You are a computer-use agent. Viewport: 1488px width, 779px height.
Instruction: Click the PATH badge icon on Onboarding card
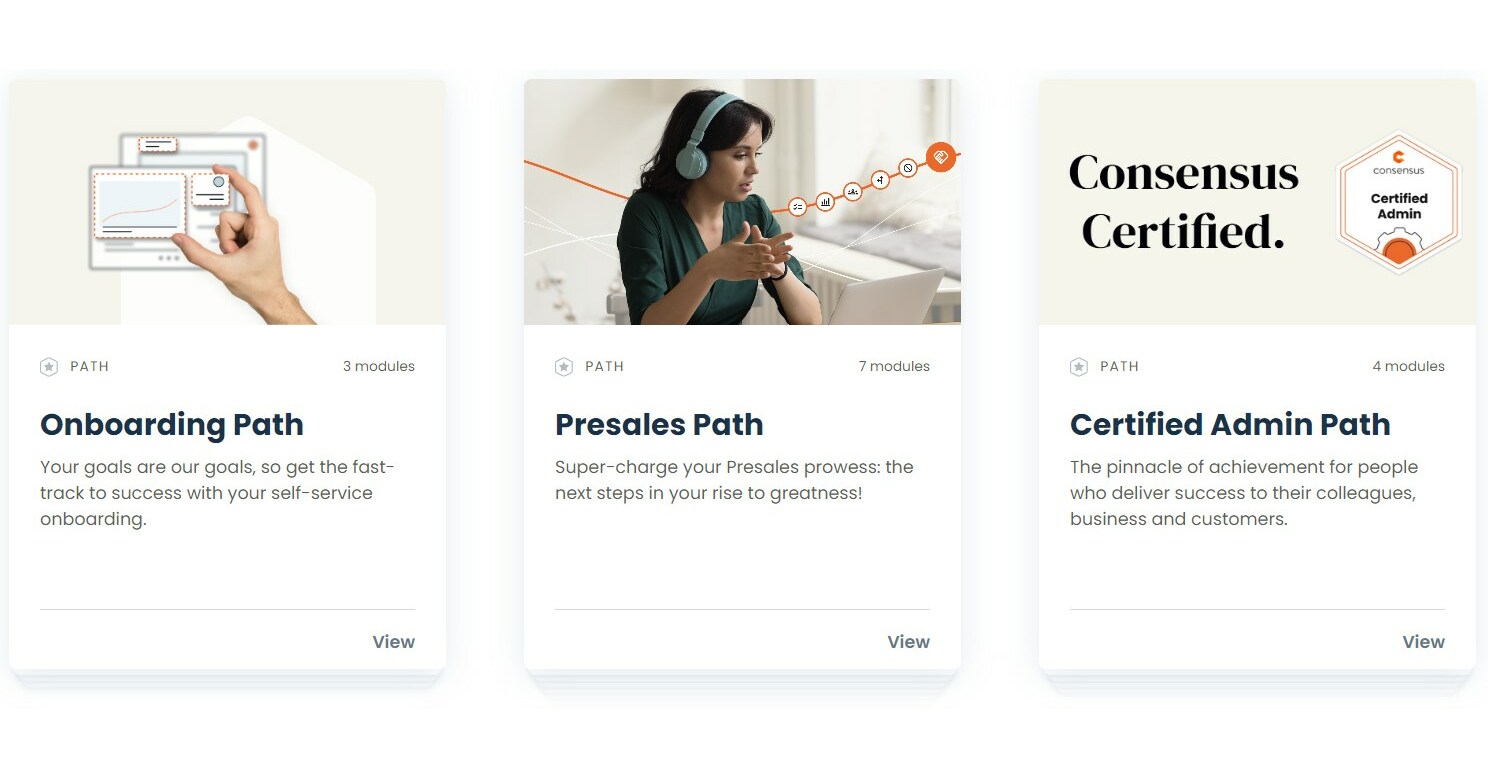[x=49, y=367]
